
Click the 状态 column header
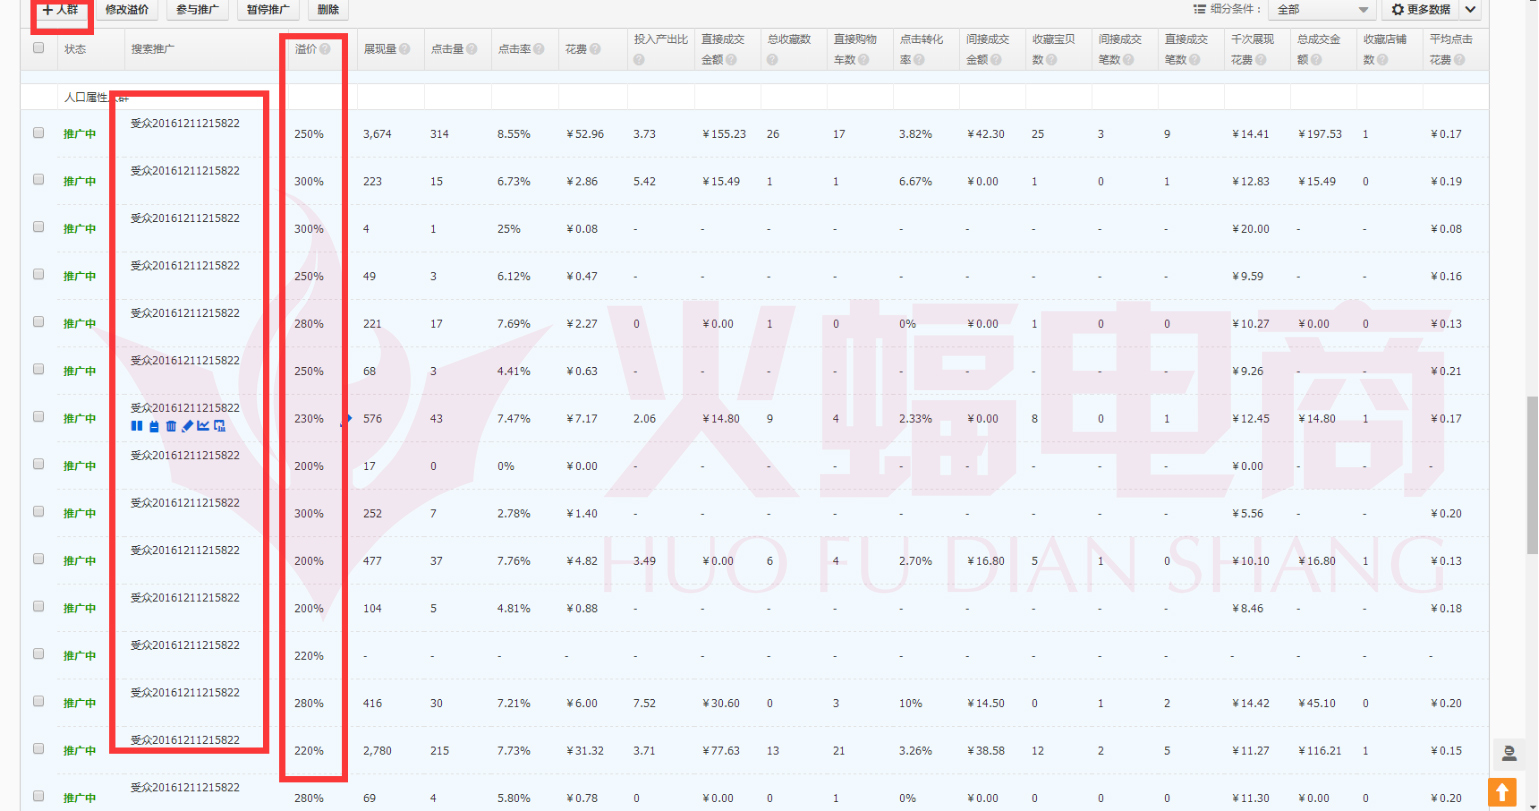tap(75, 49)
